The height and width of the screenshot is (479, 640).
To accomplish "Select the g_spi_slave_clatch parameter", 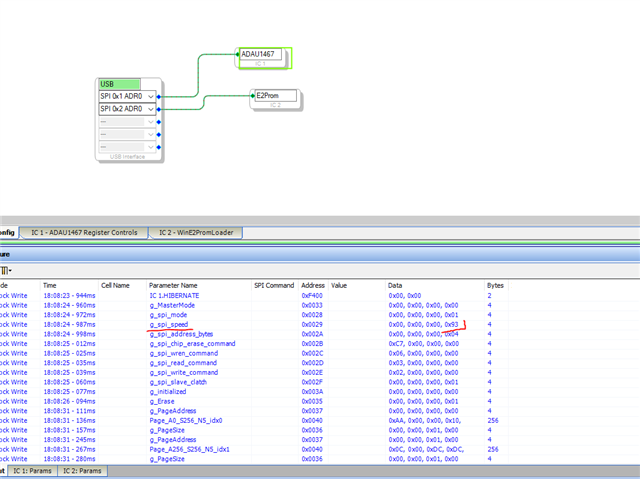I will (x=178, y=382).
